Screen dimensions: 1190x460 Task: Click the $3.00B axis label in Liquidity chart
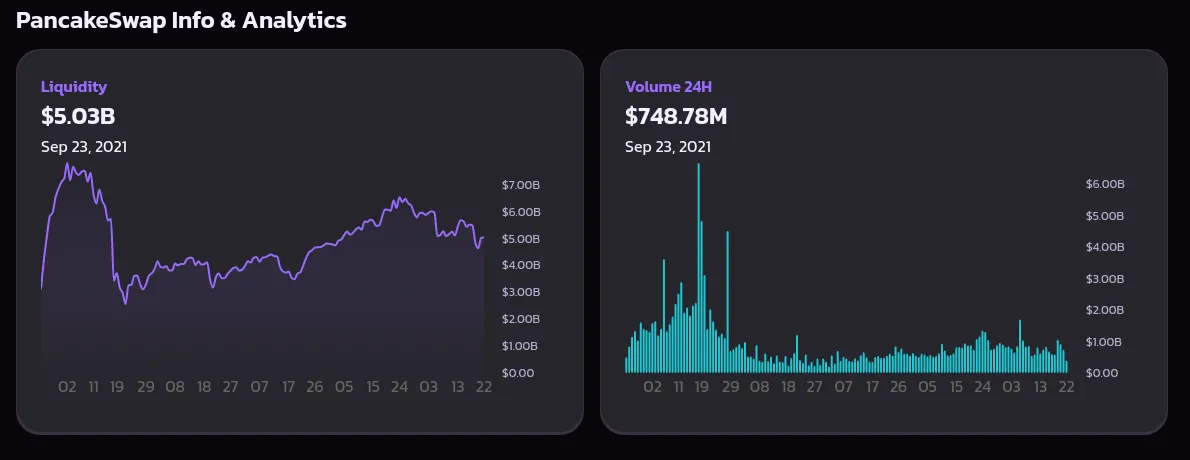(521, 292)
